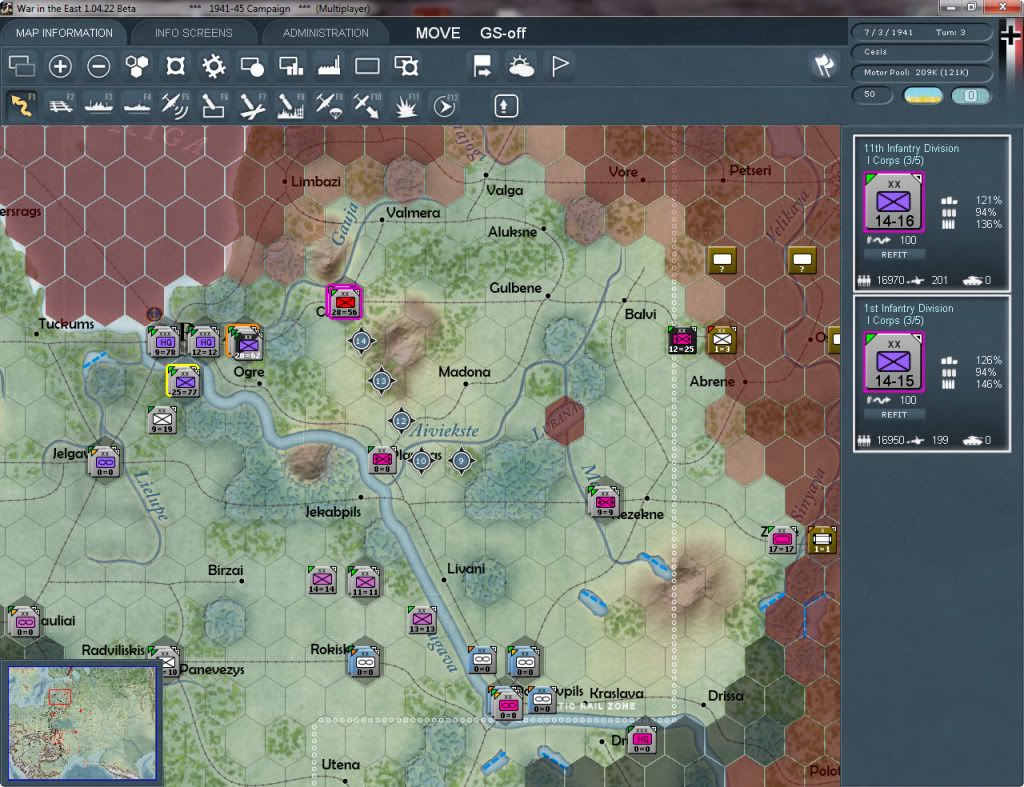
Task: Click movement path marker 14
Action: (x=361, y=341)
